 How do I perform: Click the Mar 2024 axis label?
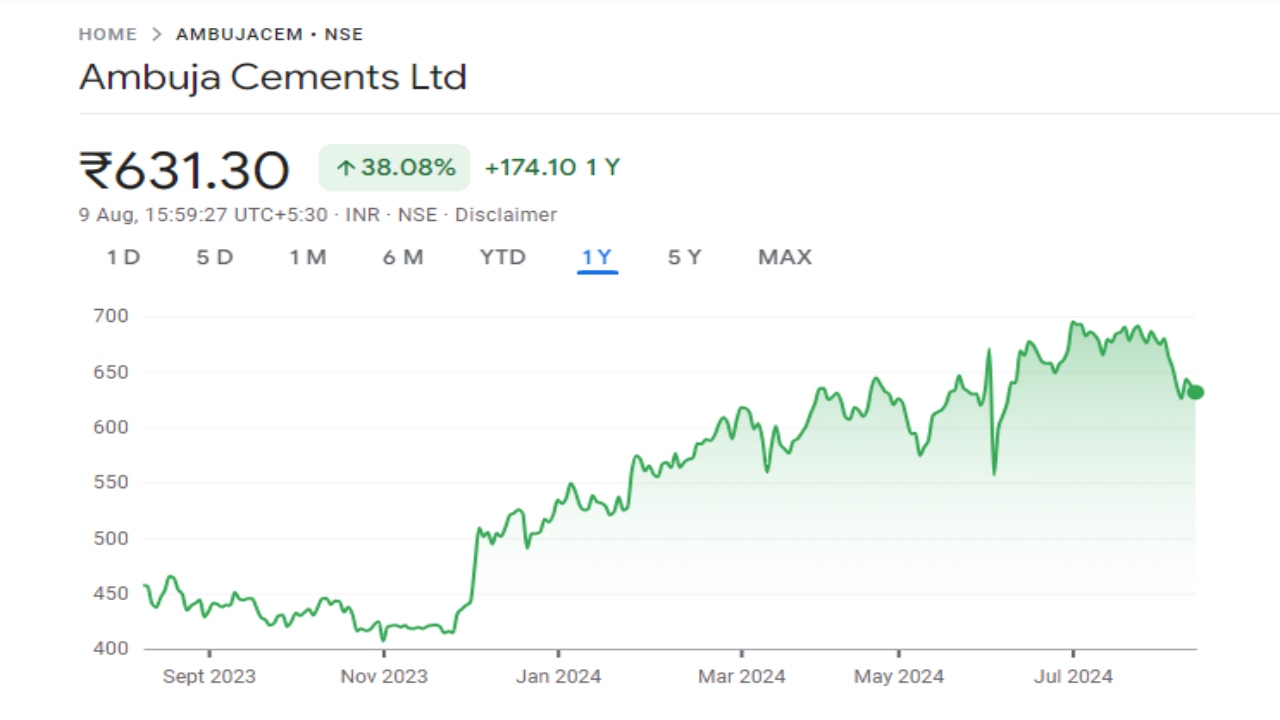[x=741, y=677]
